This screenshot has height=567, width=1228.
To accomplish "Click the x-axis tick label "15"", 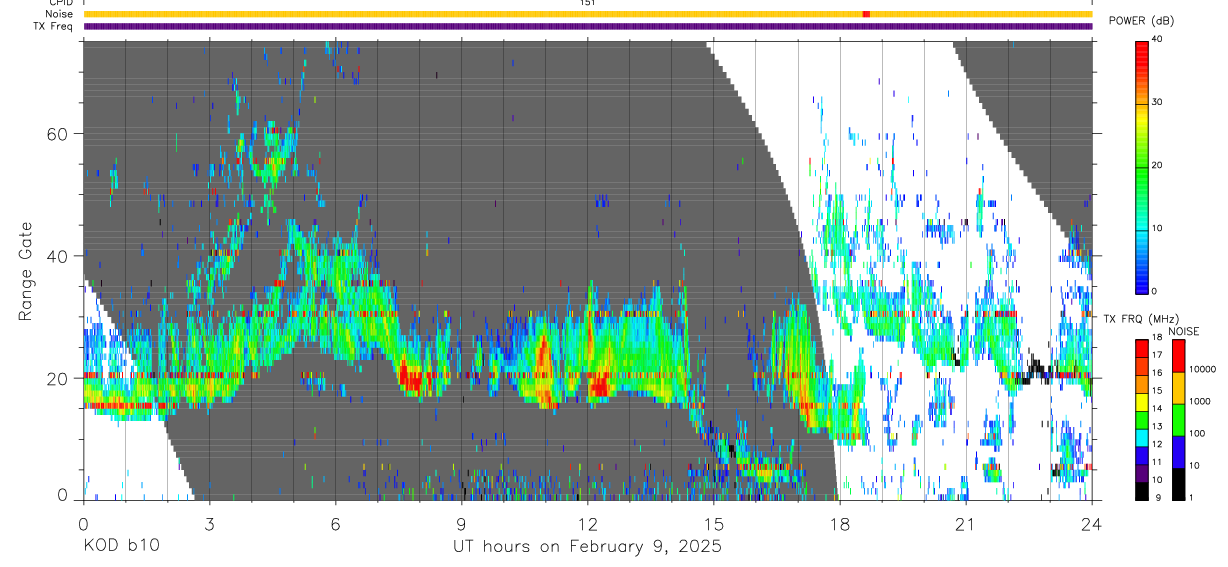I will coord(713,523).
